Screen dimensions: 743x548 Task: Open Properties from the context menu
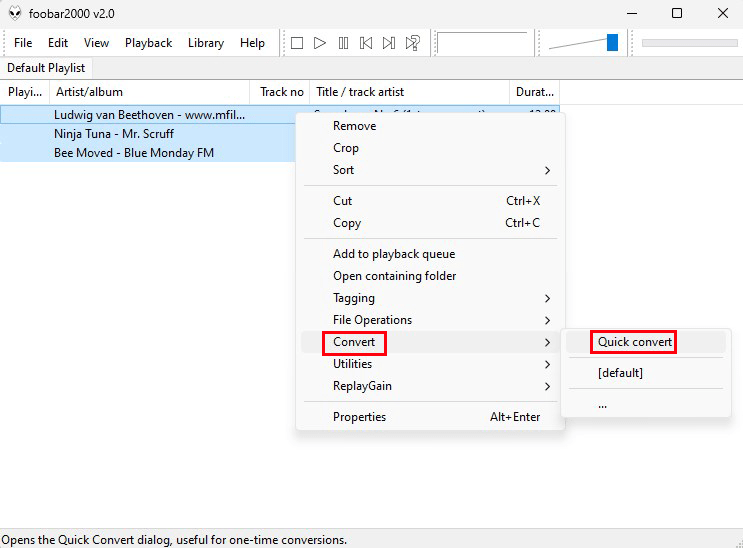click(430, 417)
